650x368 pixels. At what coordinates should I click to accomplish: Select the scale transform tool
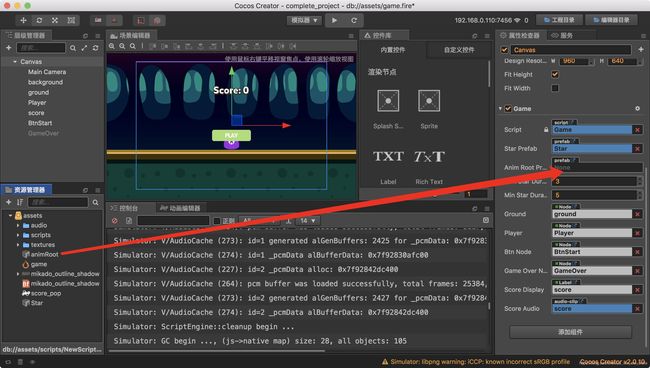pyautogui.click(x=55, y=20)
